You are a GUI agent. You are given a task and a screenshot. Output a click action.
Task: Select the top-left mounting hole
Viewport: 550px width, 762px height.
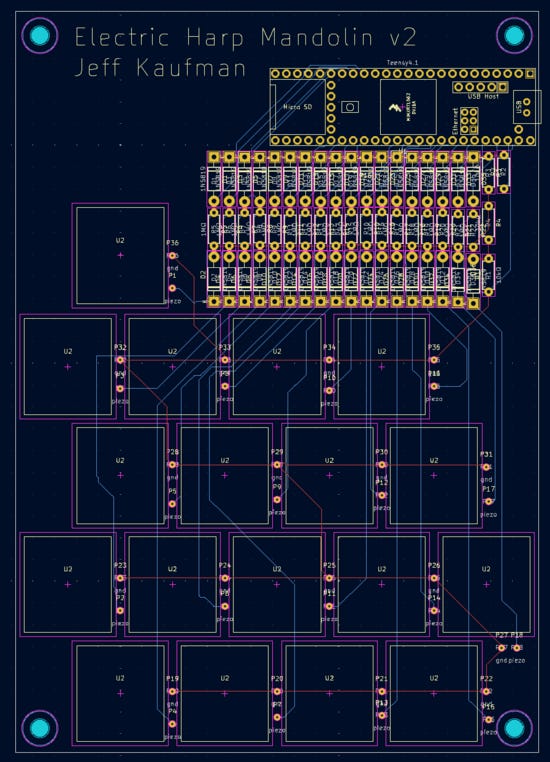[40, 35]
